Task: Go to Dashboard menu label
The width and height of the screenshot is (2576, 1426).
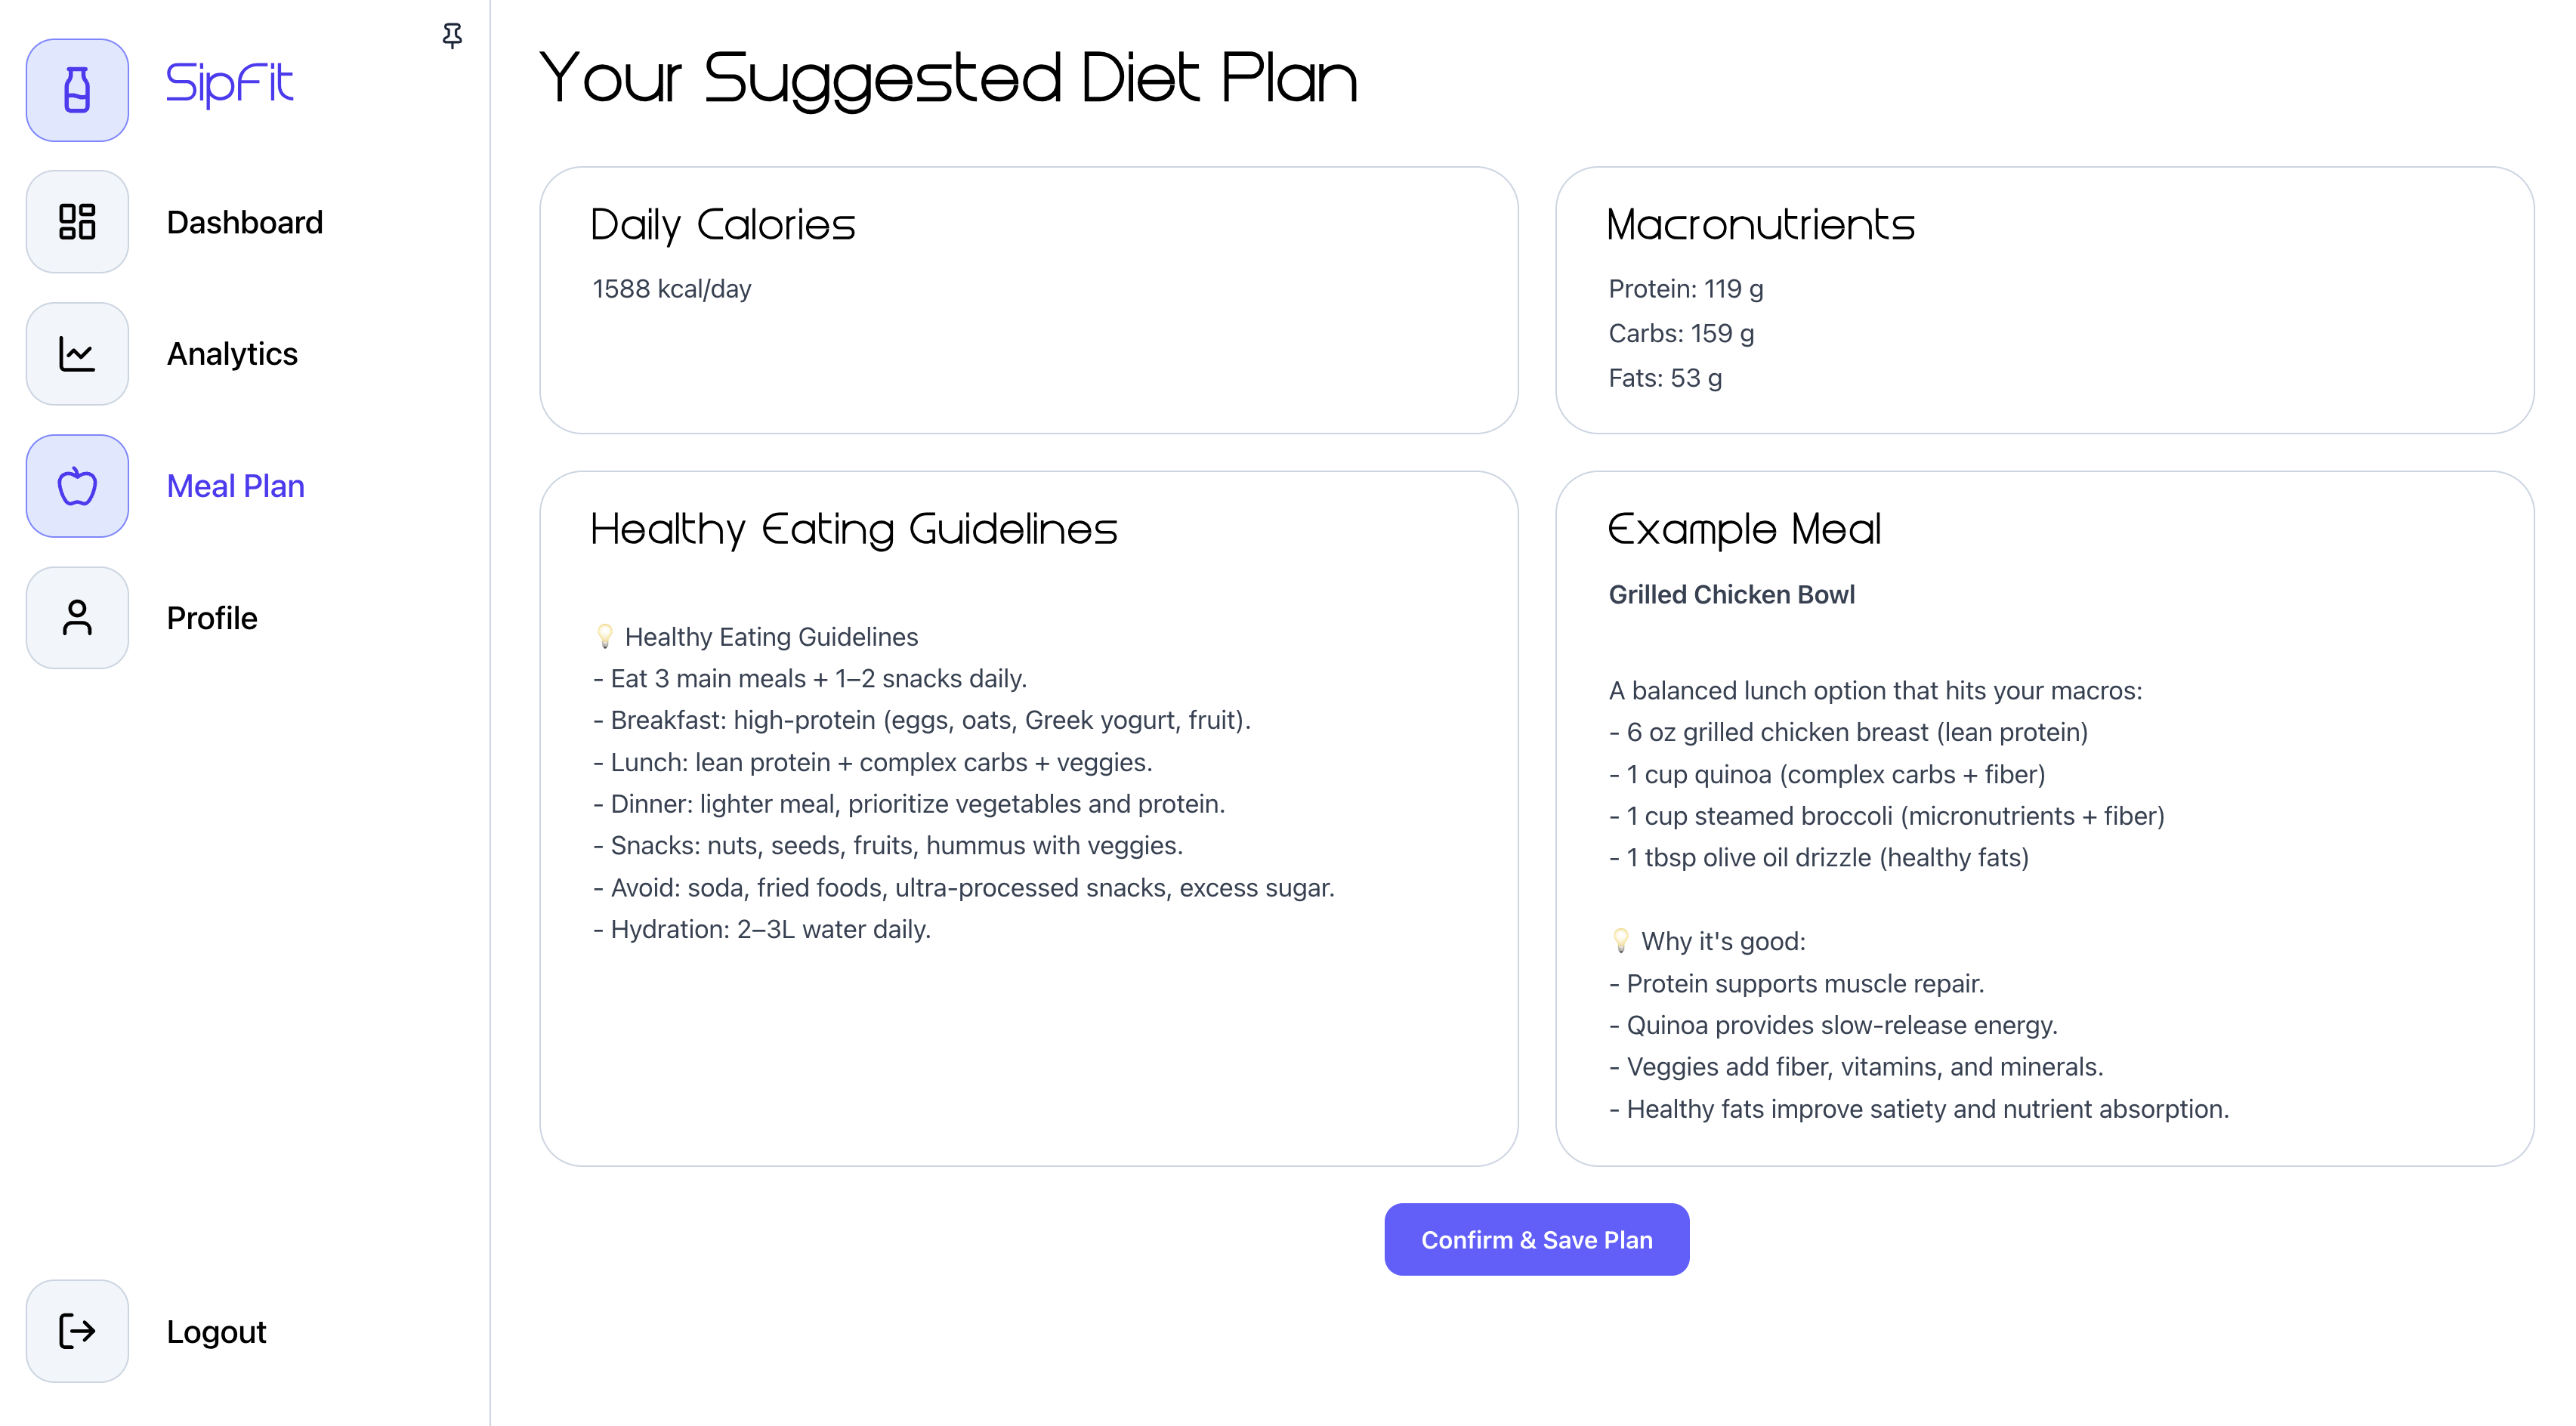Action: coord(244,222)
